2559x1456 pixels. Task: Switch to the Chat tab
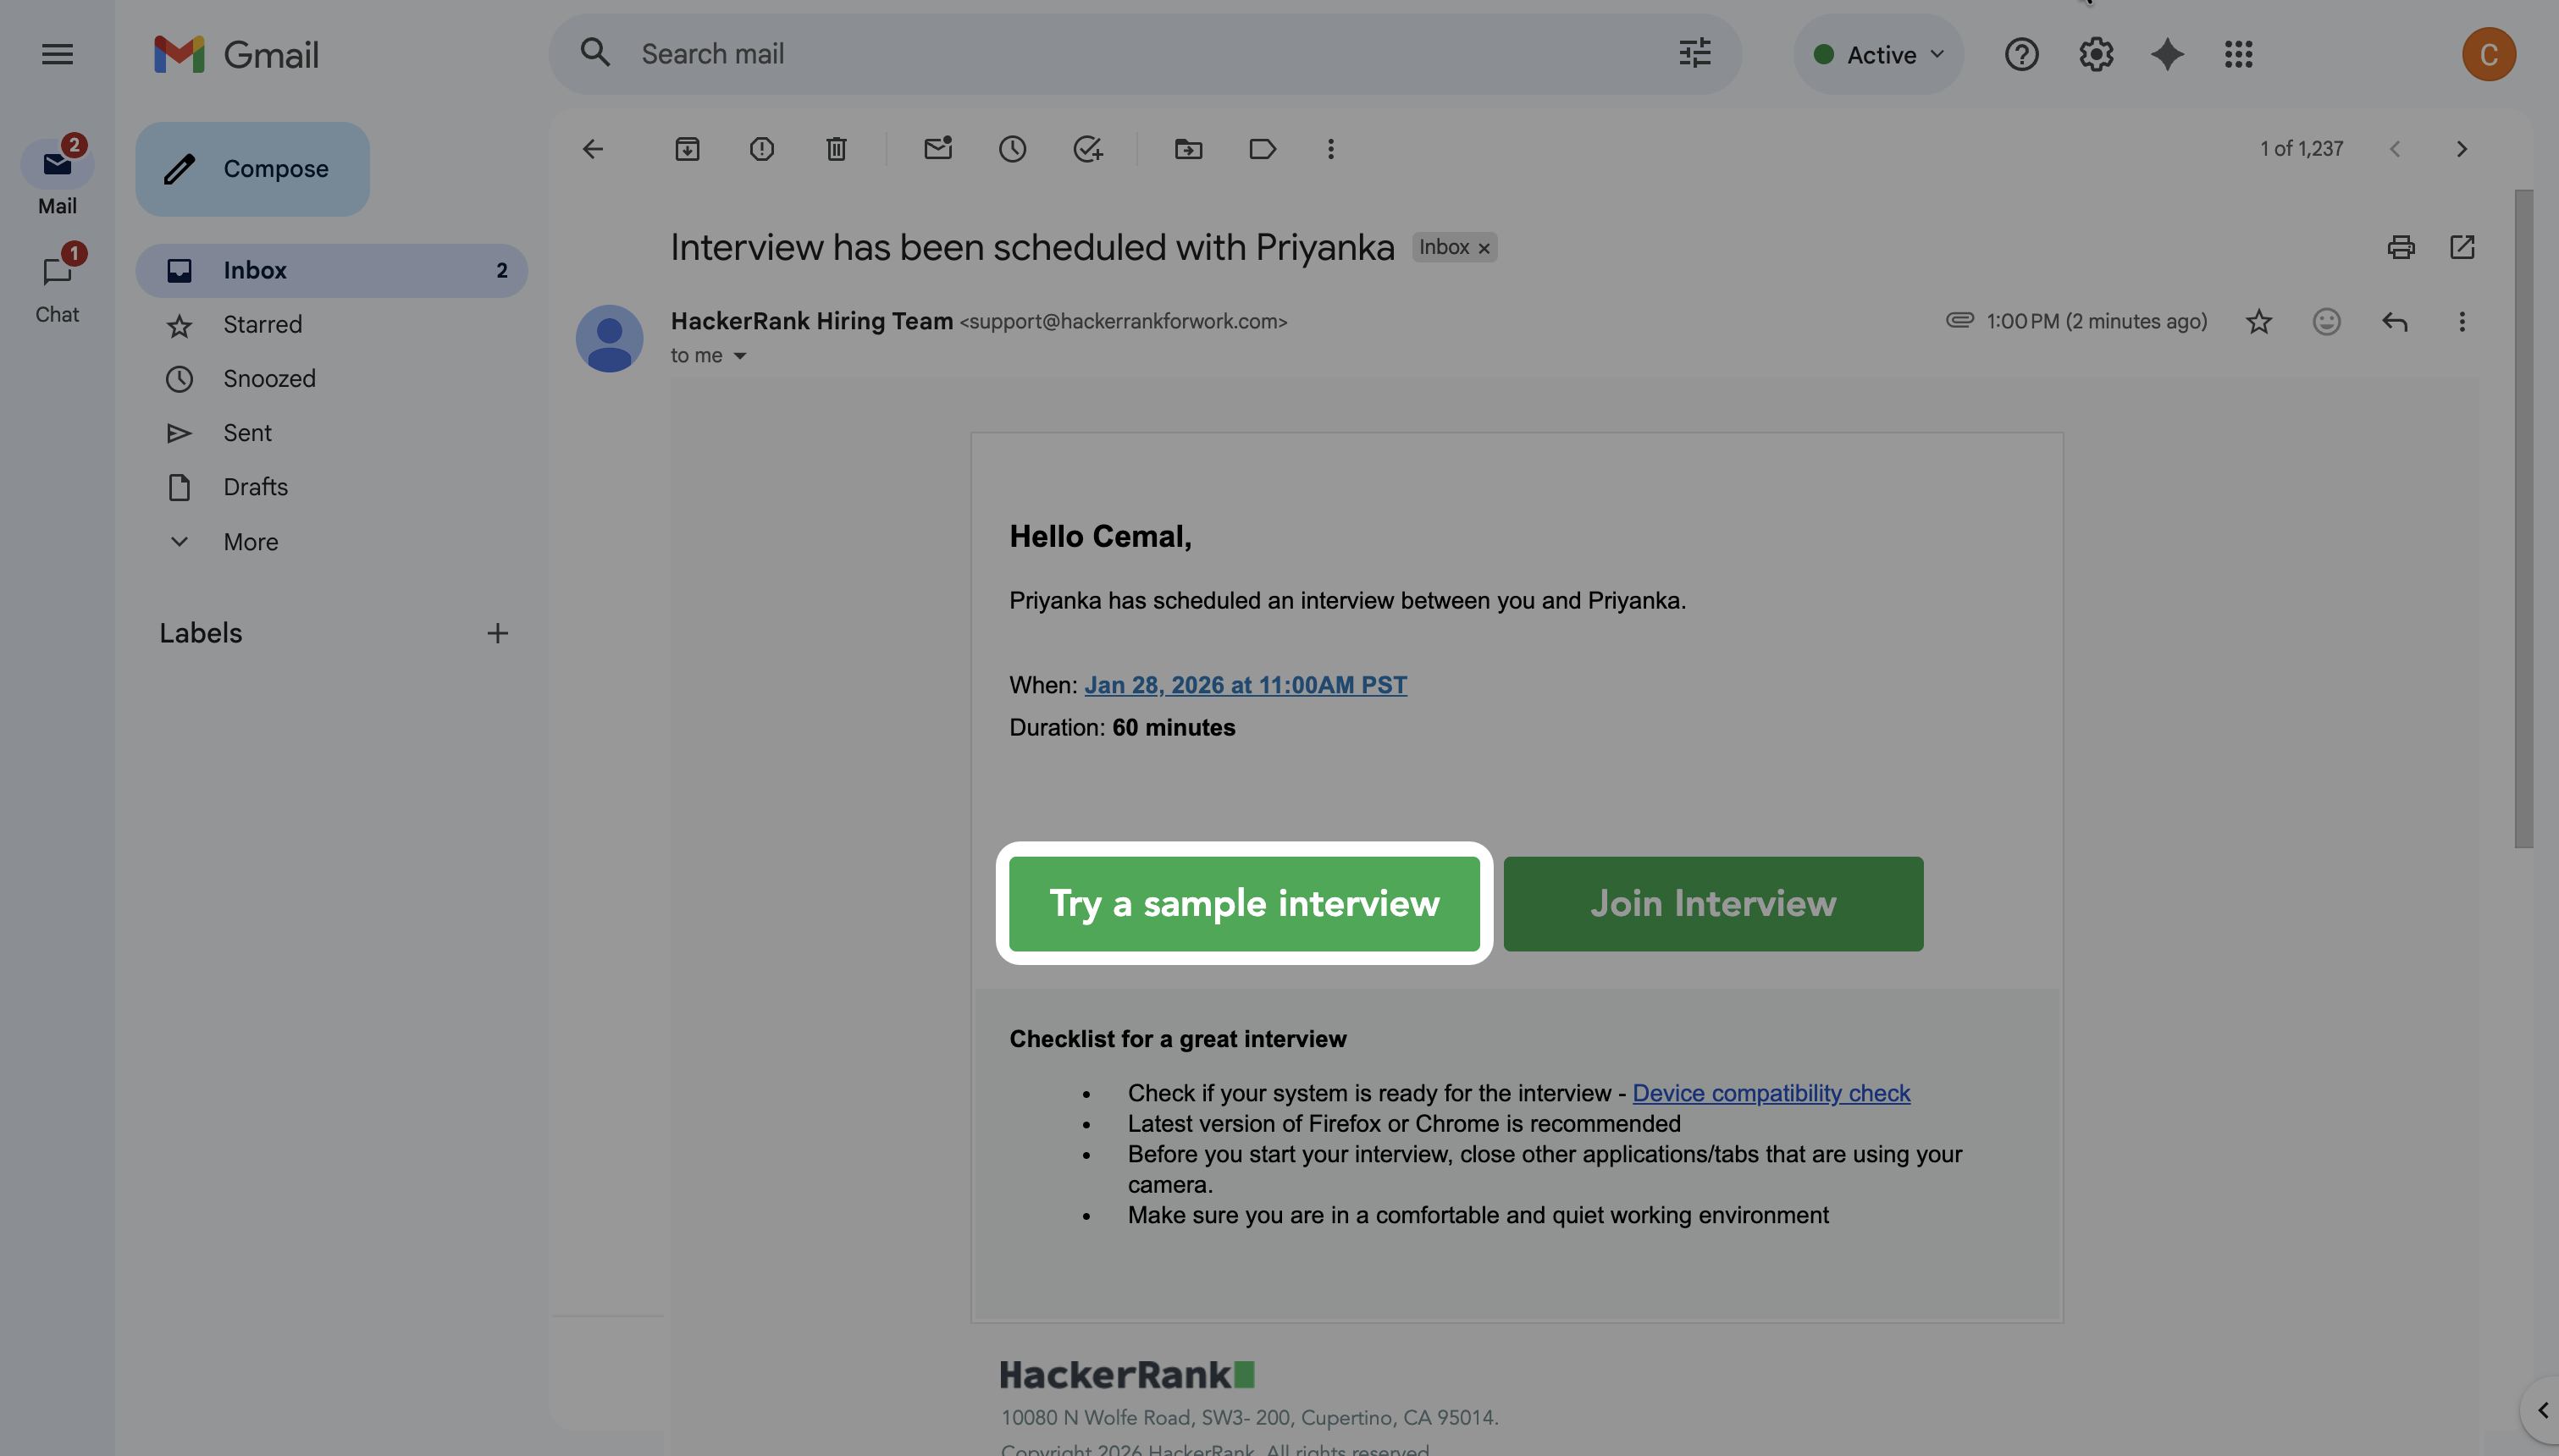coord(57,285)
